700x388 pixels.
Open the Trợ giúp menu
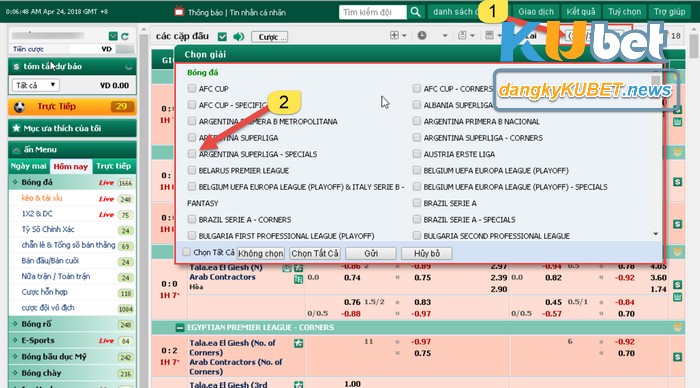click(669, 12)
